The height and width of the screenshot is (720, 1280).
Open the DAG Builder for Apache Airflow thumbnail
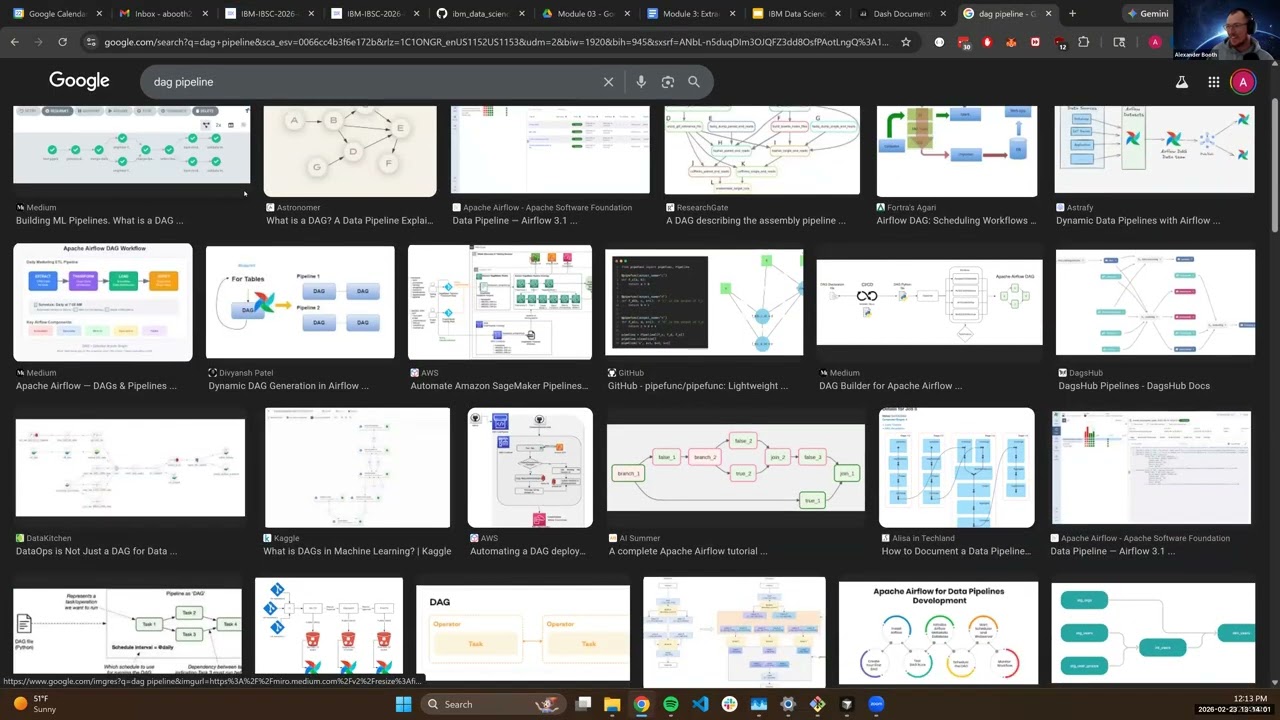tap(929, 302)
